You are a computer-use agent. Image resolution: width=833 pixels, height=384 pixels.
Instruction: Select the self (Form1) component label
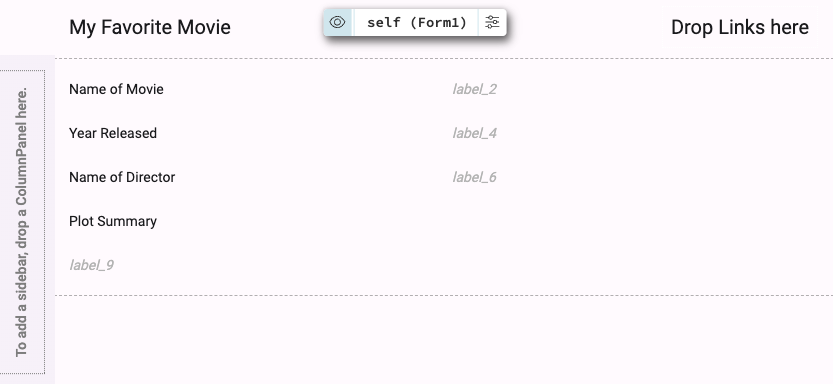pos(416,22)
